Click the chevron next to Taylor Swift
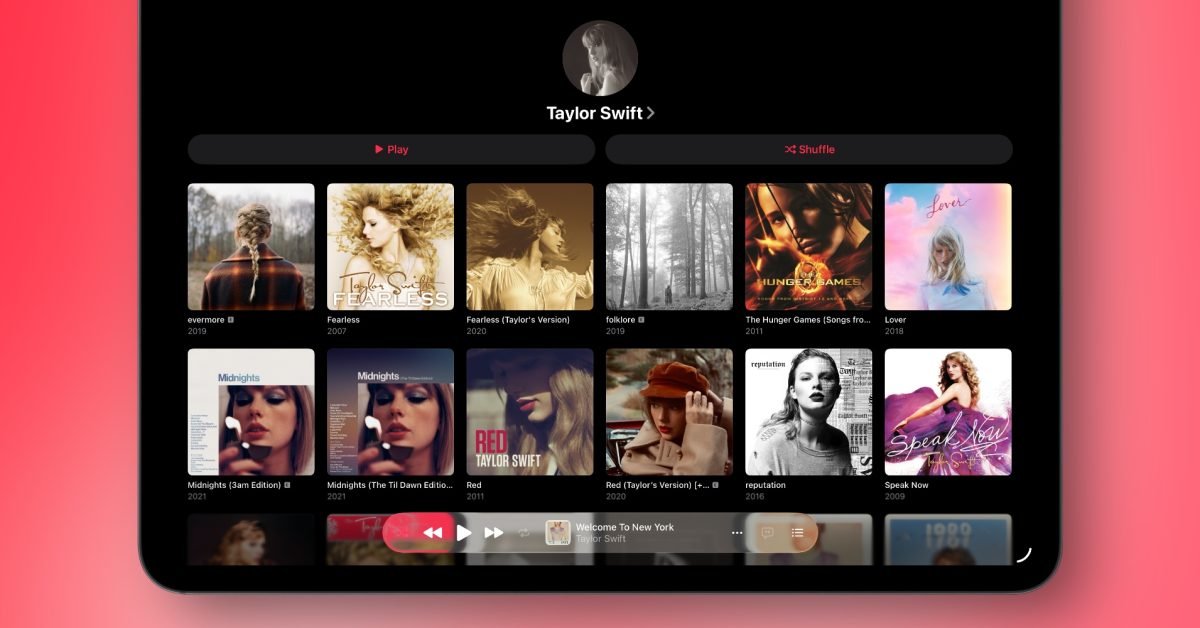This screenshot has width=1200, height=628. pos(651,113)
